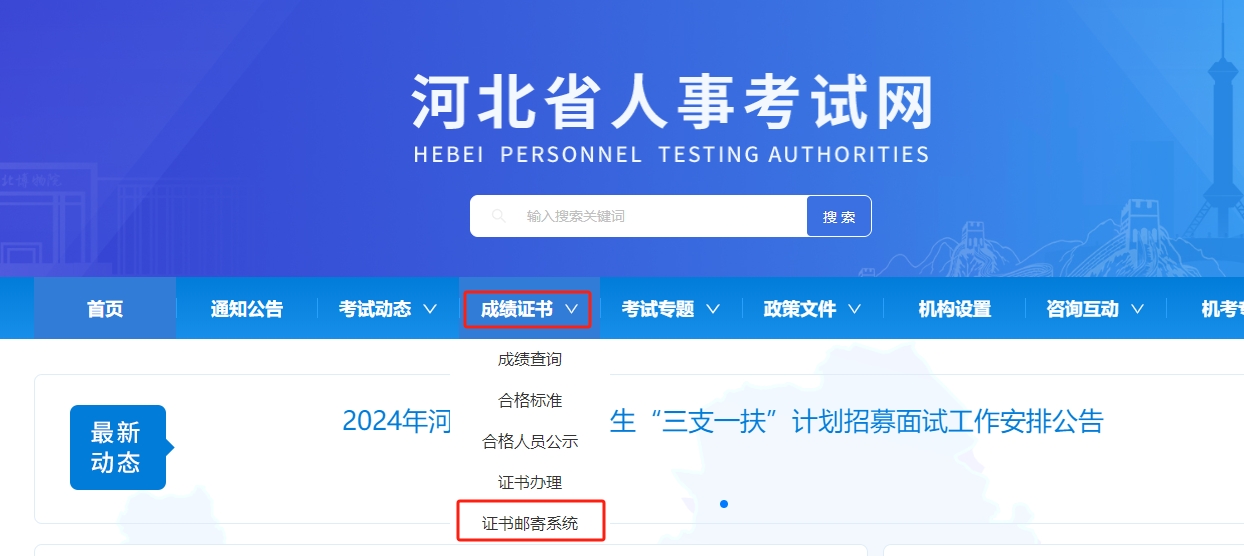Choose 合格标准 in the submenu

(x=530, y=400)
